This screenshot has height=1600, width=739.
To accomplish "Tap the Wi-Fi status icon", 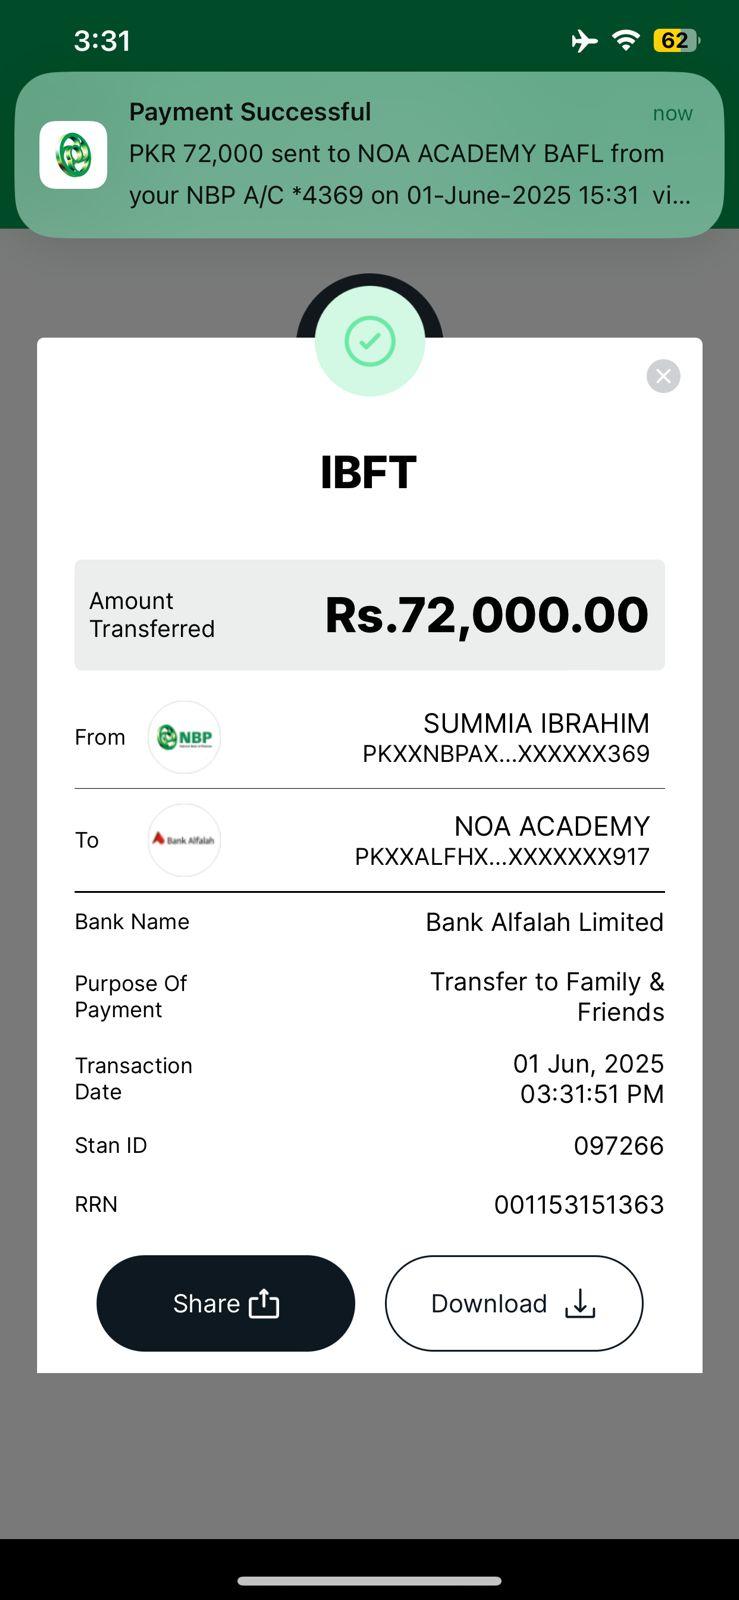I will (x=626, y=40).
